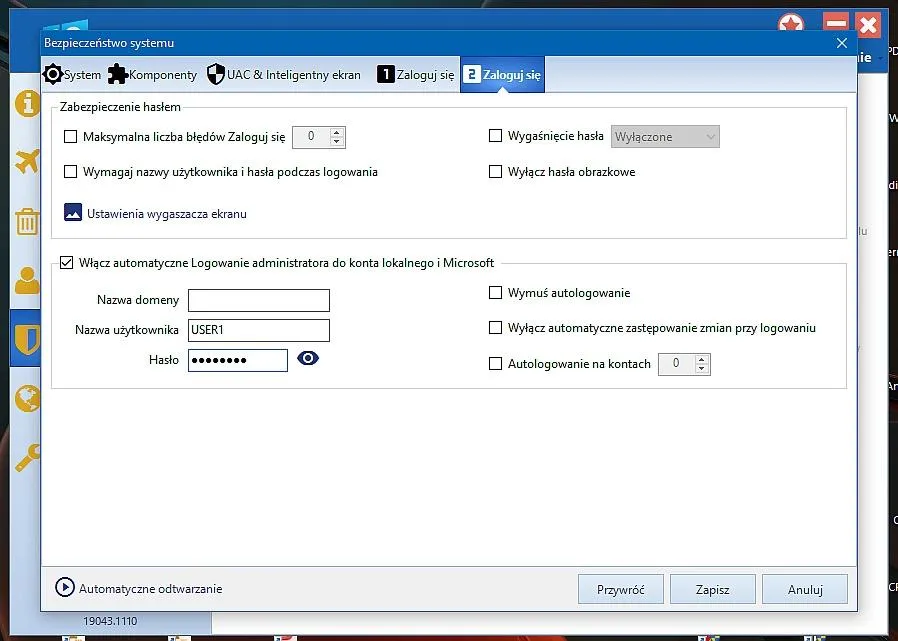Open the Wygaśnięcie hasła dropdown
The image size is (898, 641).
664,136
